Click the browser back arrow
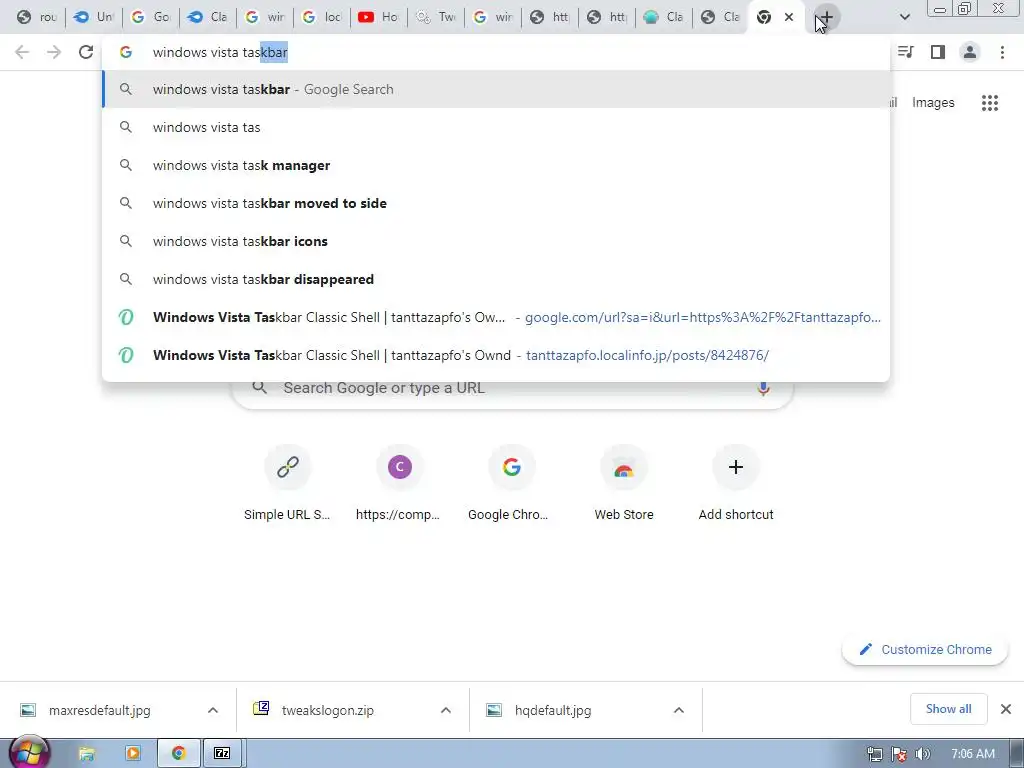This screenshot has height=768, width=1024. point(22,52)
